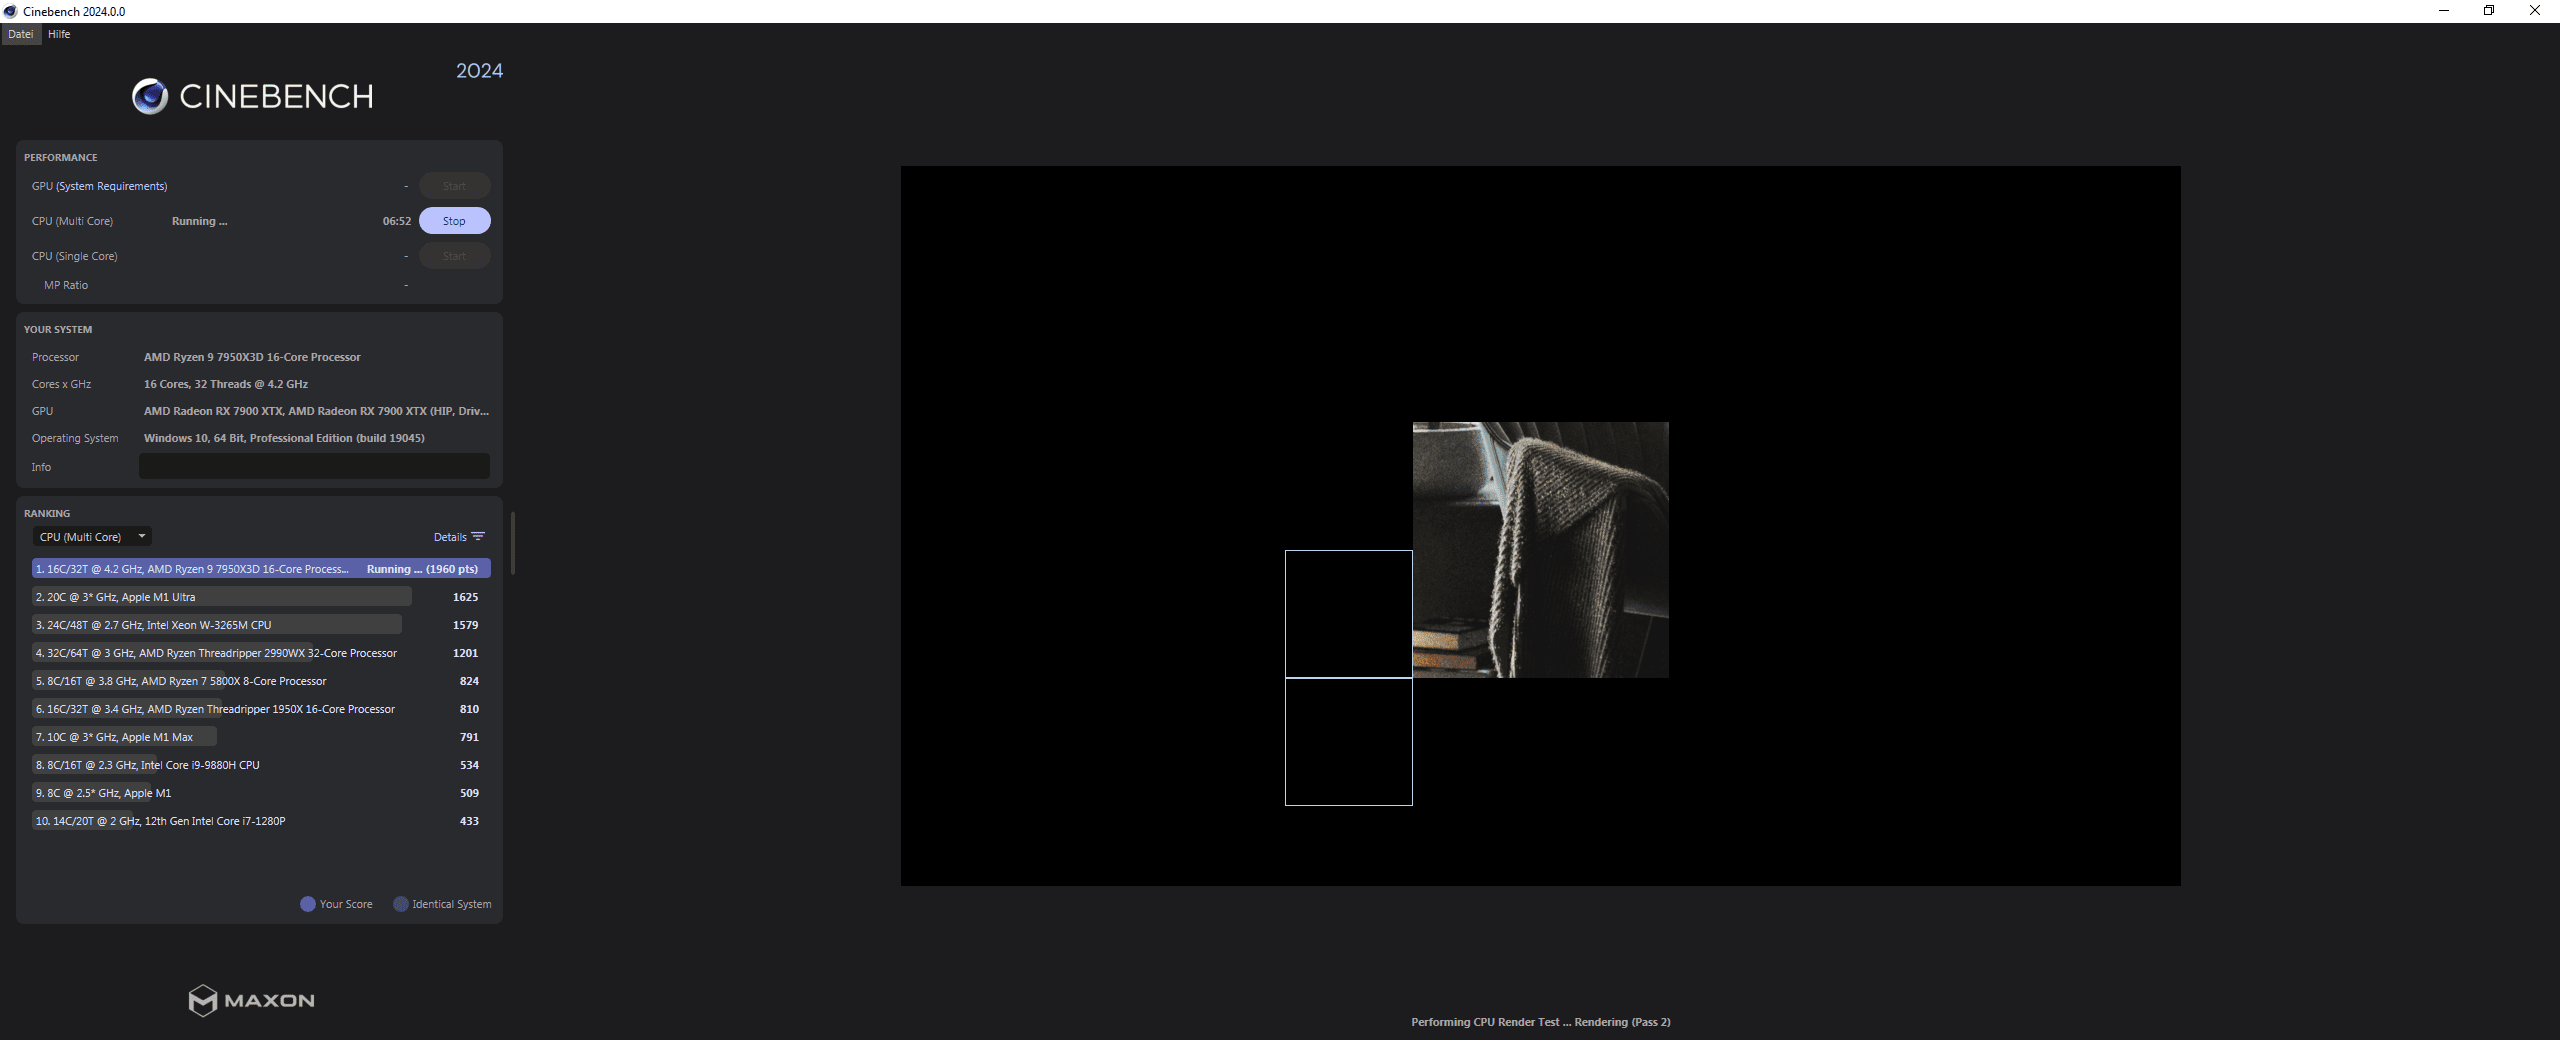The width and height of the screenshot is (2560, 1040).
Task: Stop the CPU Multi Core test
Action: (454, 221)
